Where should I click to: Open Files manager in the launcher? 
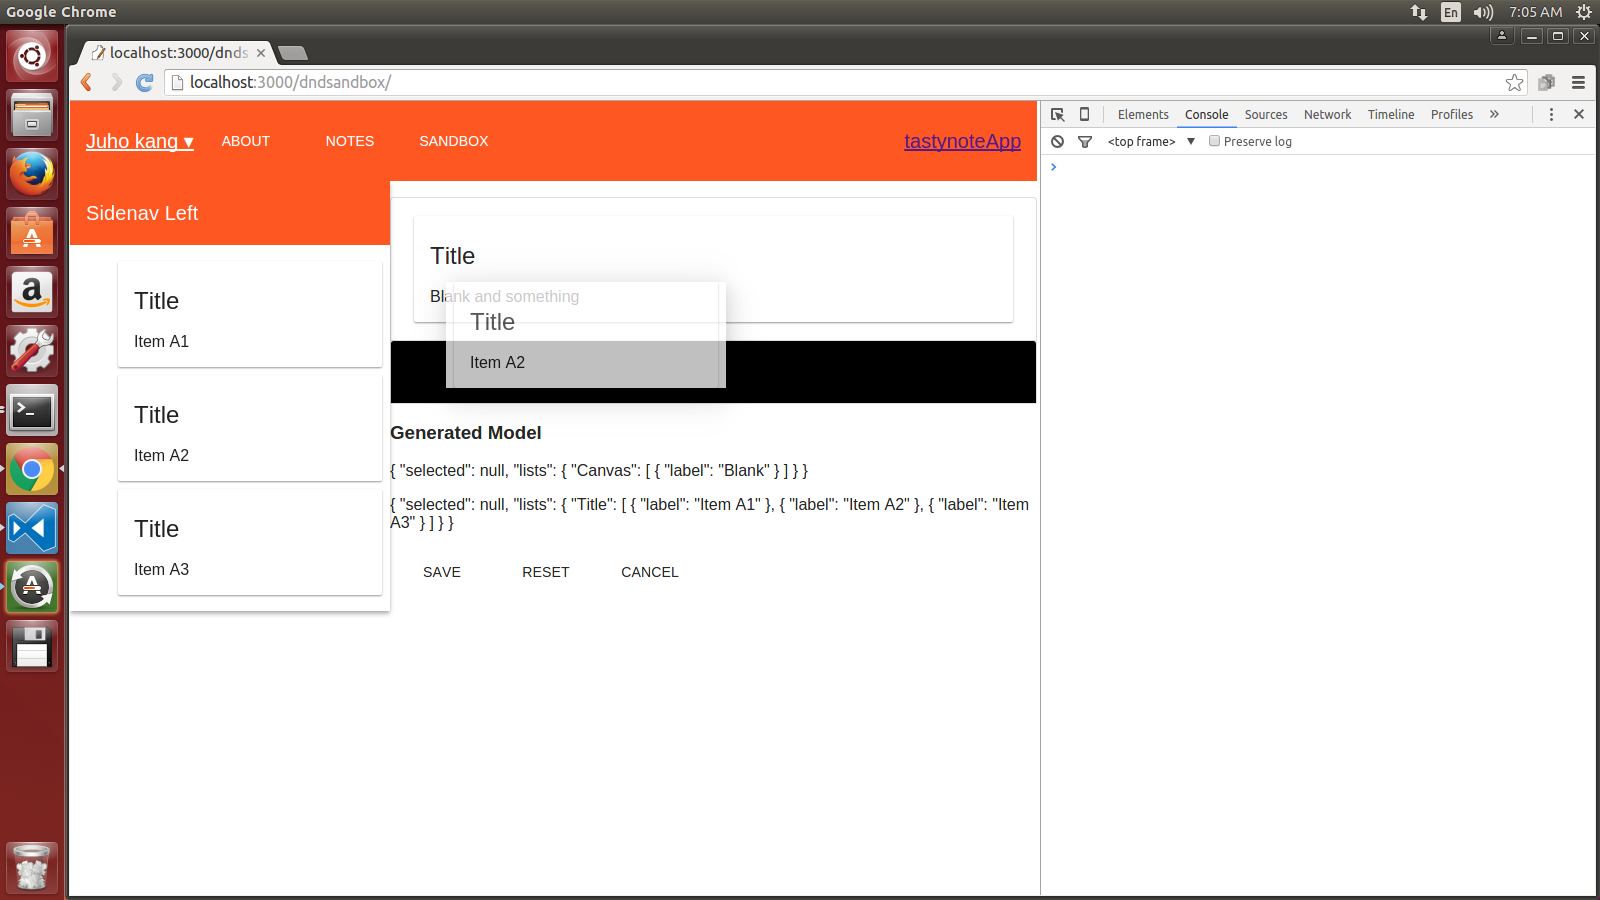tap(32, 115)
